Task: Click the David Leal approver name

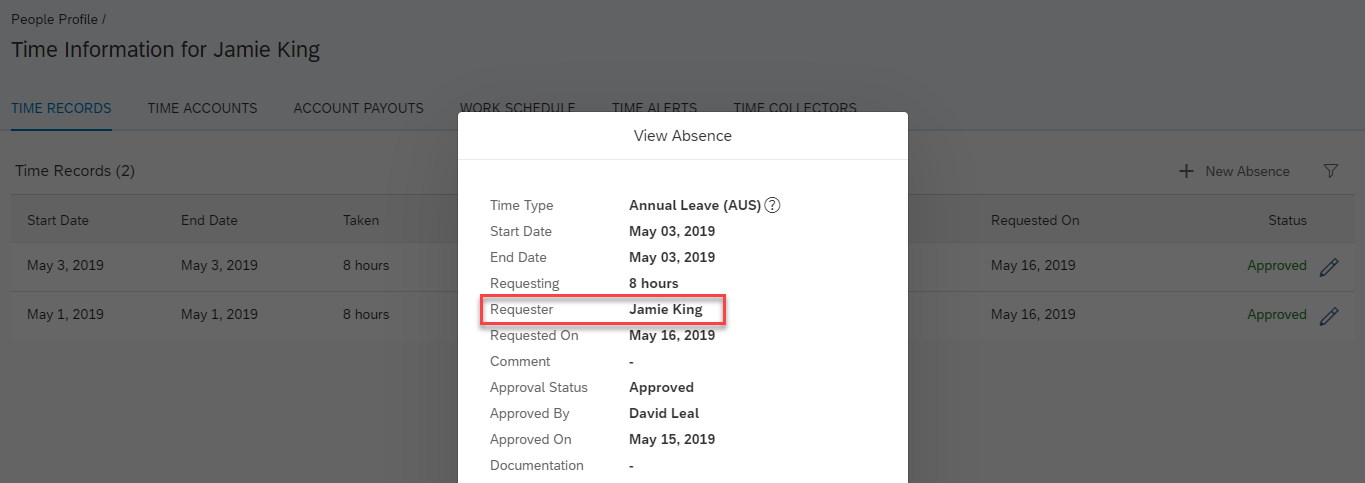Action: point(664,413)
